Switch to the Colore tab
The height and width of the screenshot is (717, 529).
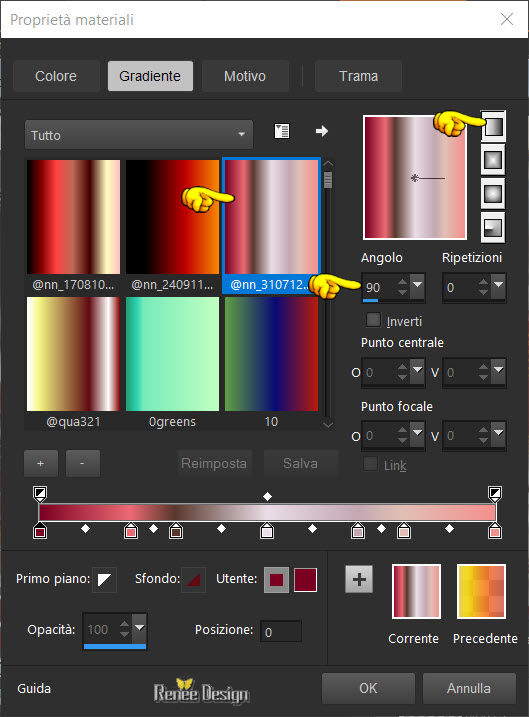pos(56,76)
